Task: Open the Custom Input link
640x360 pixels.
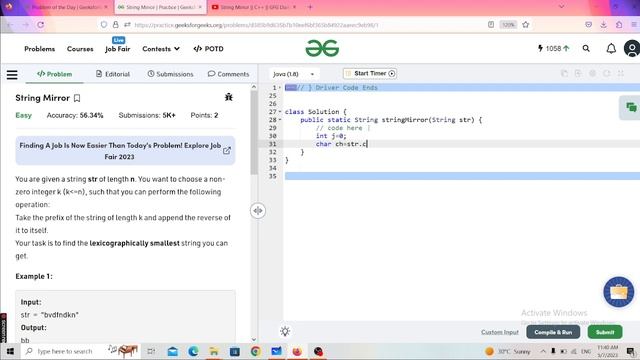Action: tap(500, 332)
